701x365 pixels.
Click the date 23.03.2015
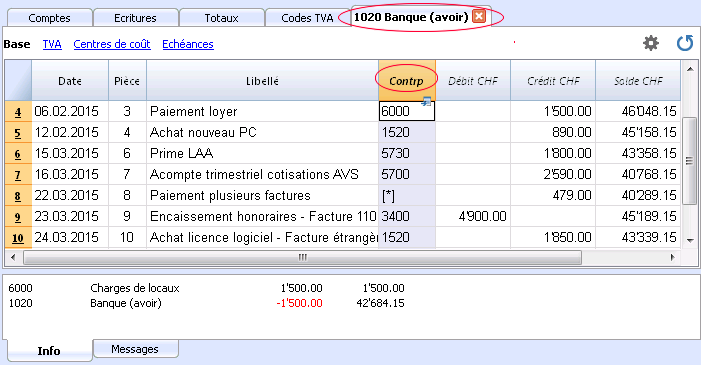pos(70,216)
